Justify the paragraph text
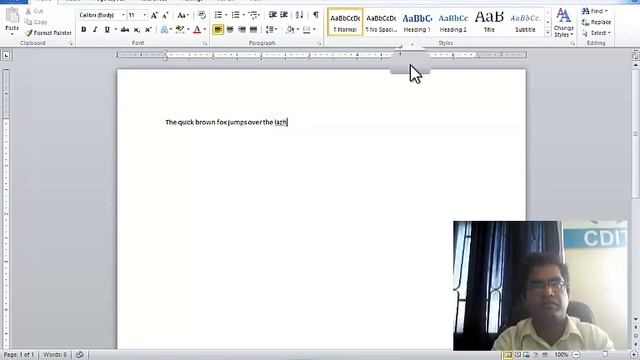The height and width of the screenshot is (360, 640). tap(253, 29)
